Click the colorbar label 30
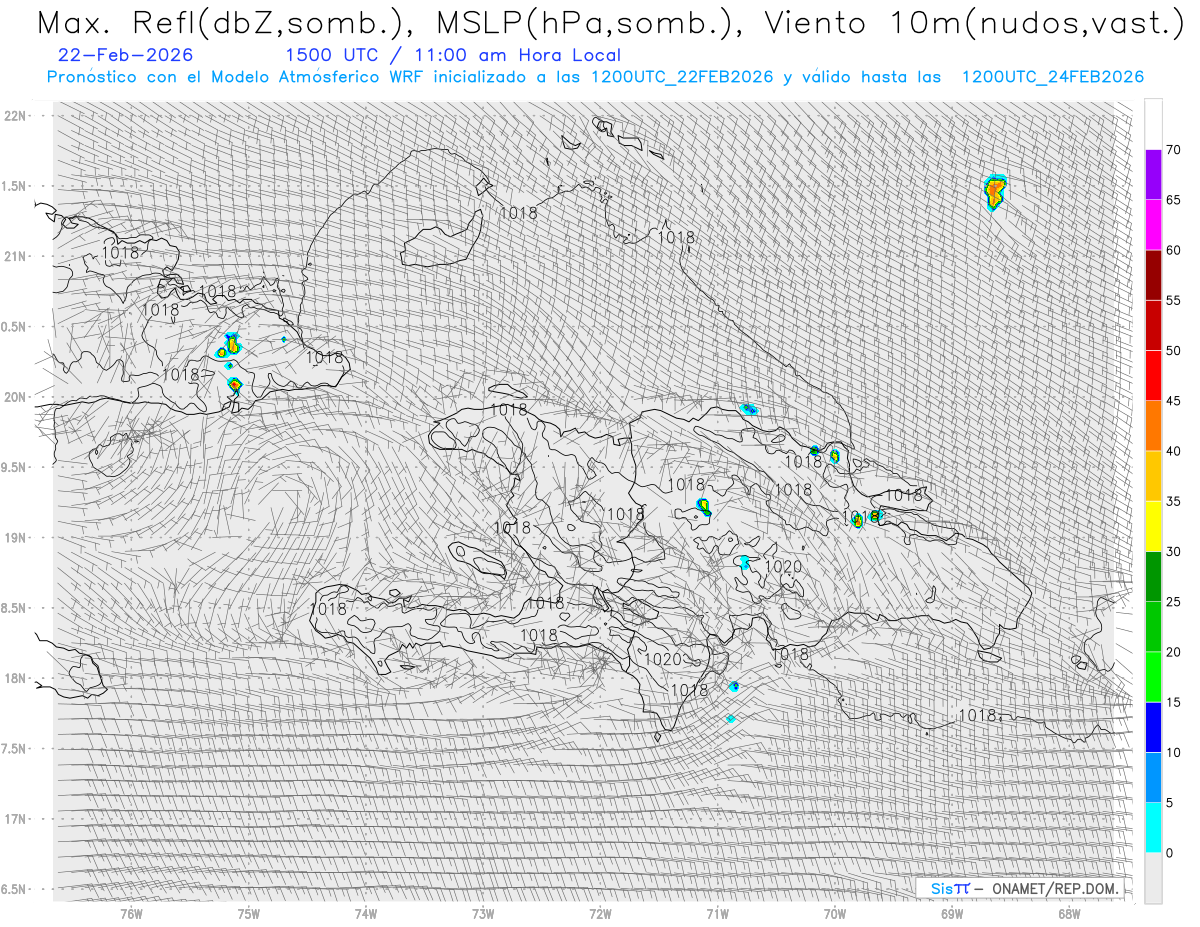The width and height of the screenshot is (1200, 927). coord(1173,551)
